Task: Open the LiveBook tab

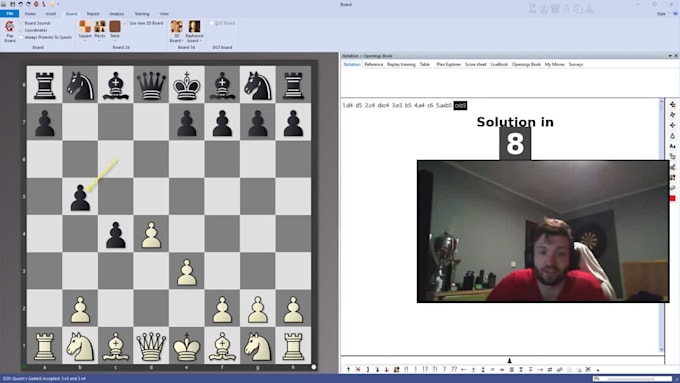Action: coord(499,65)
